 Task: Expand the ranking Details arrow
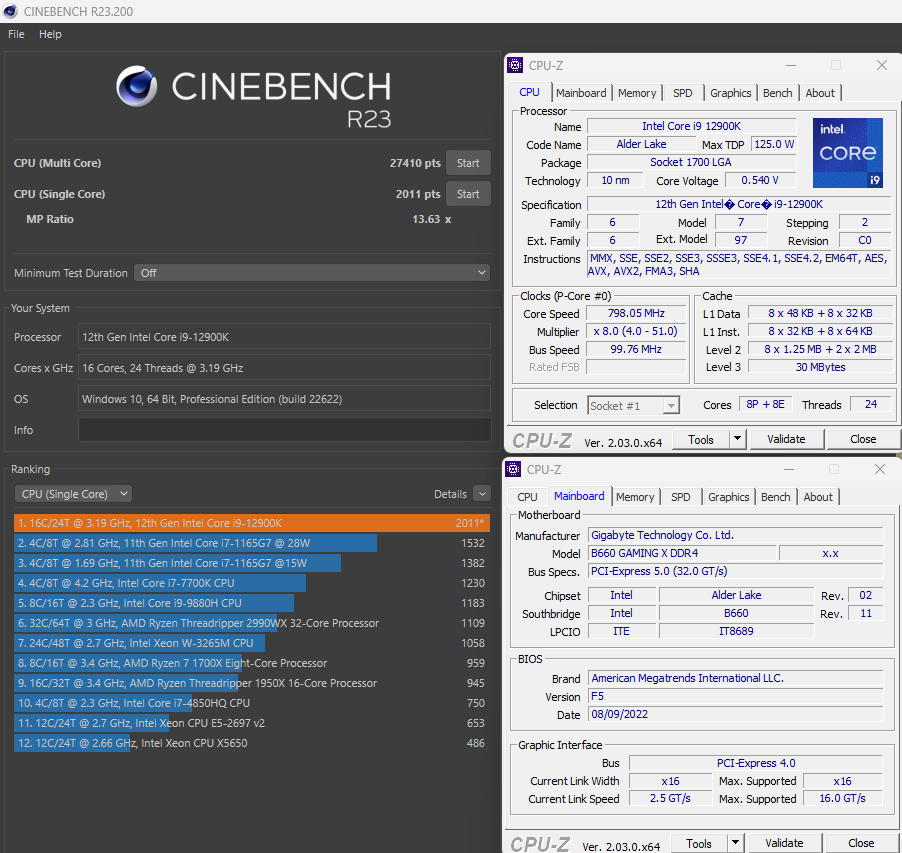coord(482,494)
